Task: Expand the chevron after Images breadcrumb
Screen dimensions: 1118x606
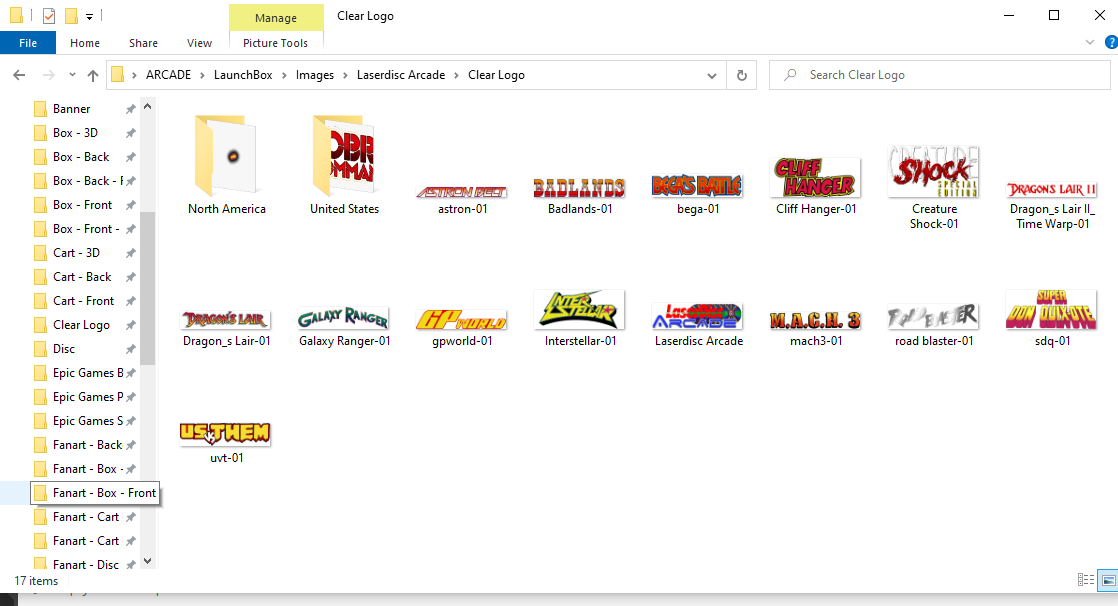Action: (346, 75)
